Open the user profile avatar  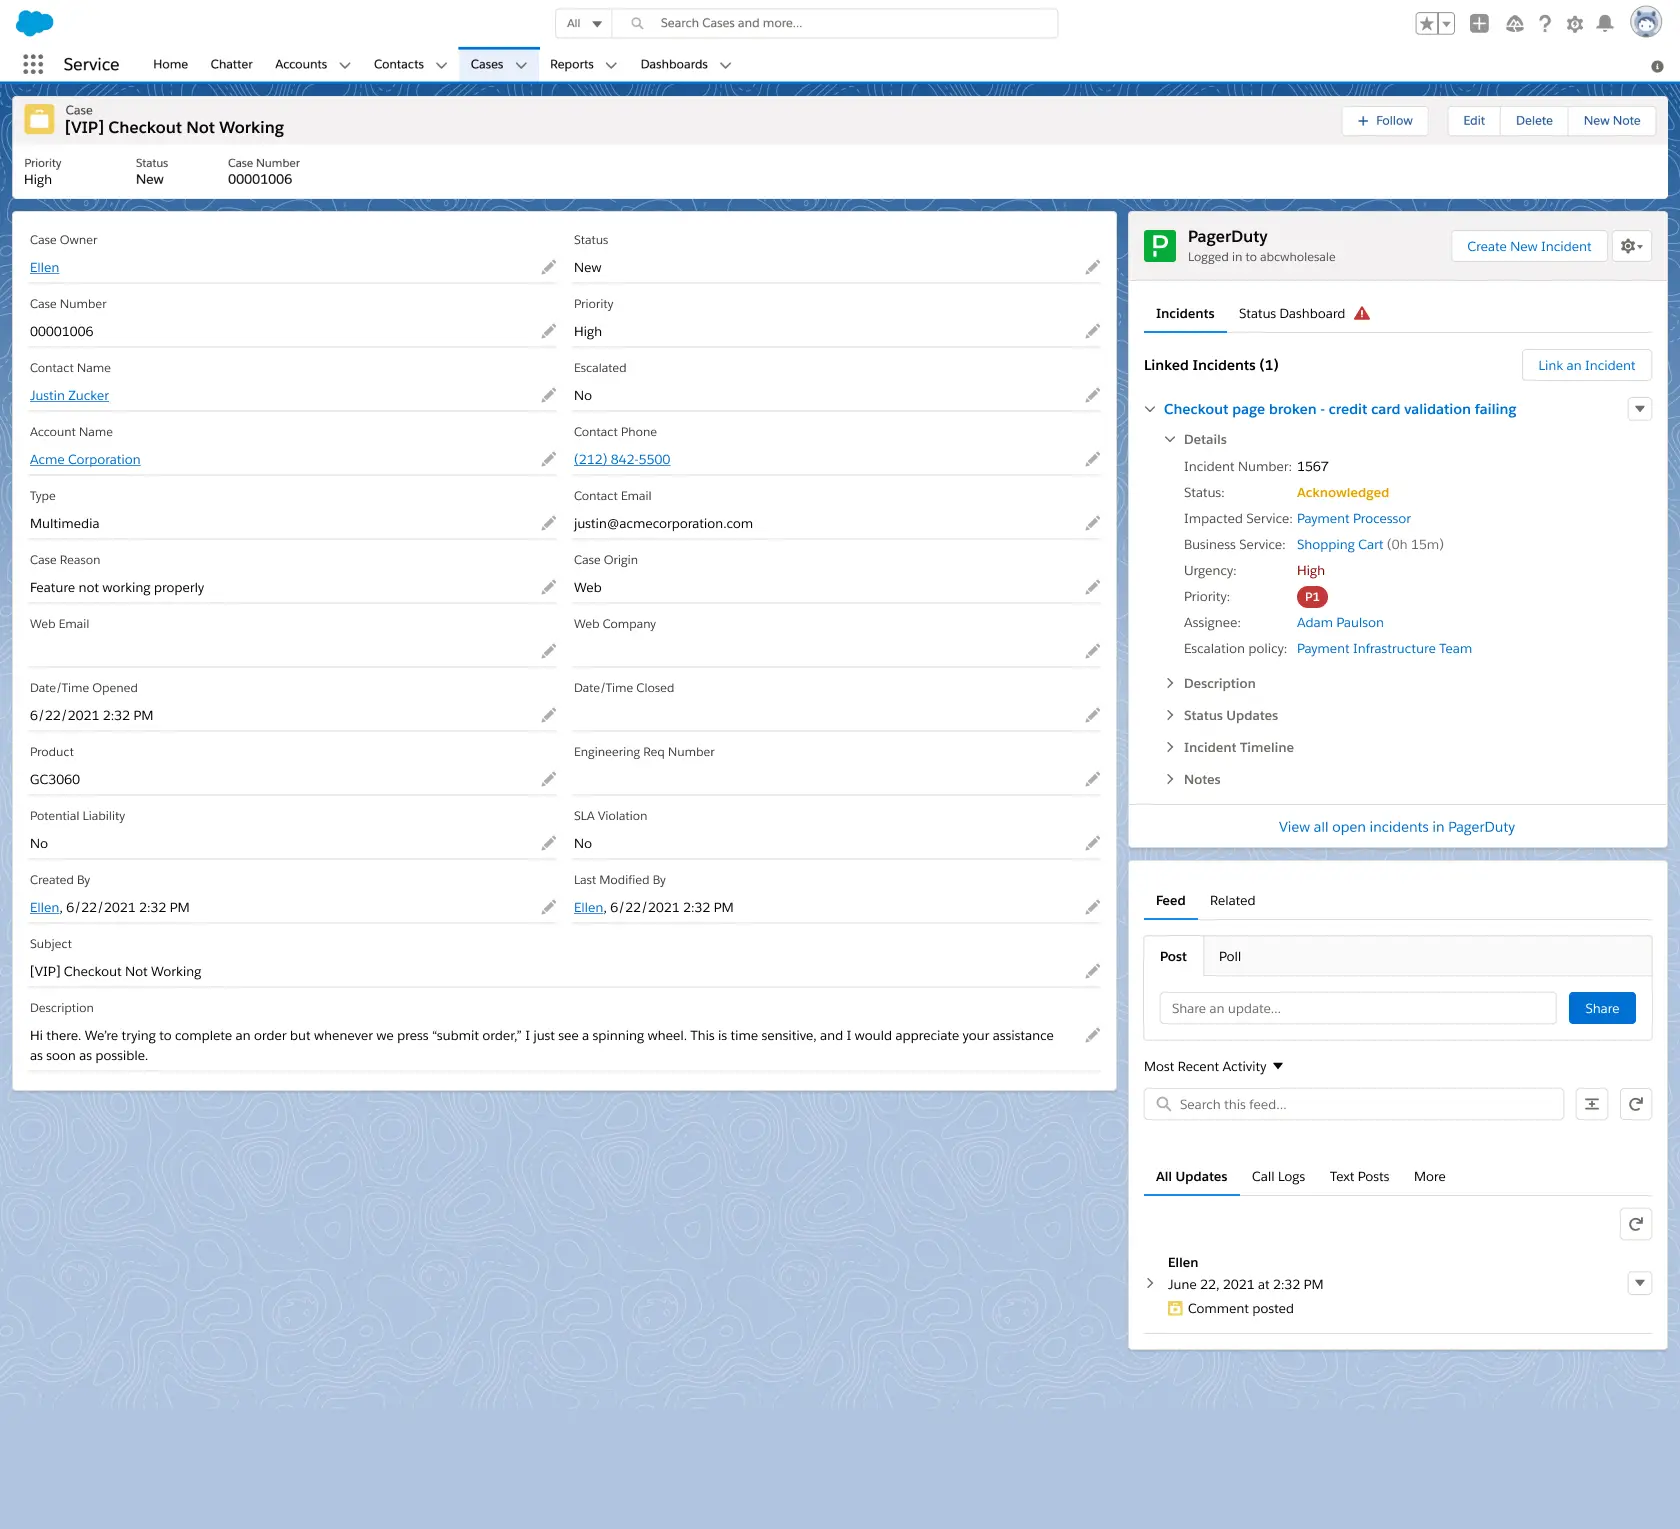click(1646, 22)
